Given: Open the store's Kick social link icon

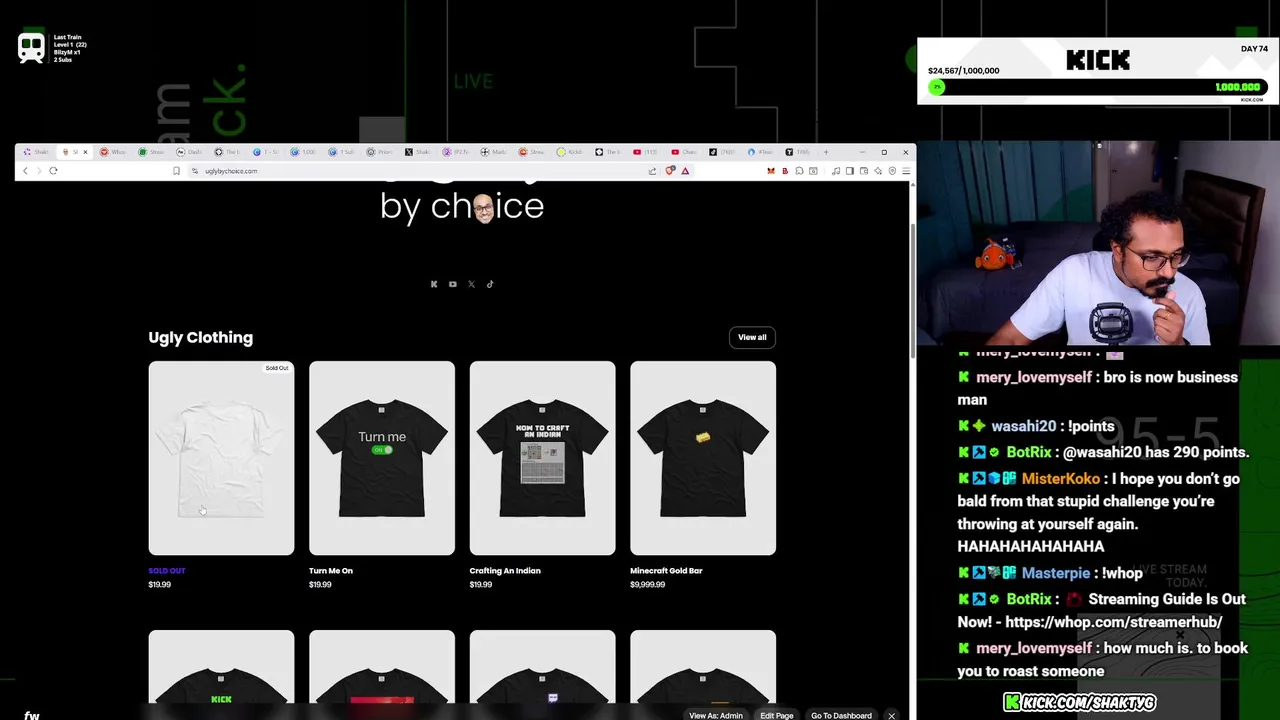Looking at the screenshot, I should (x=434, y=284).
